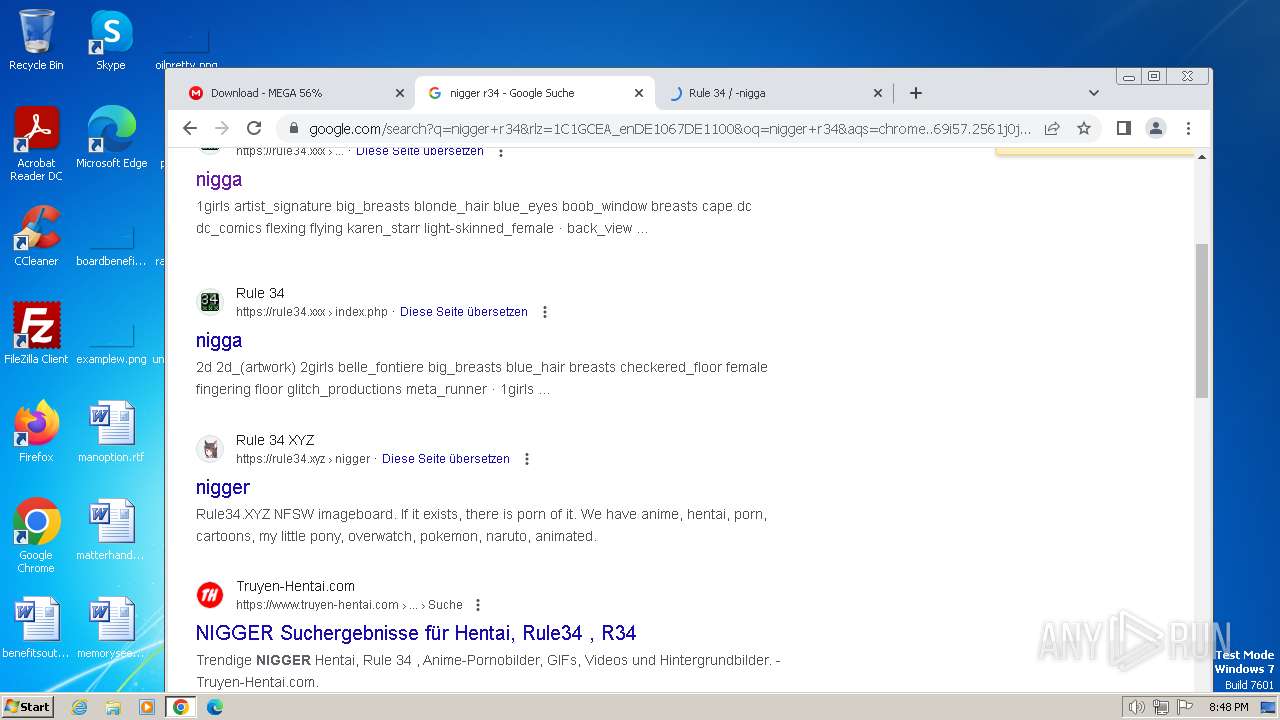Go back using the Chrome back arrow
The height and width of the screenshot is (720, 1280).
[190, 128]
